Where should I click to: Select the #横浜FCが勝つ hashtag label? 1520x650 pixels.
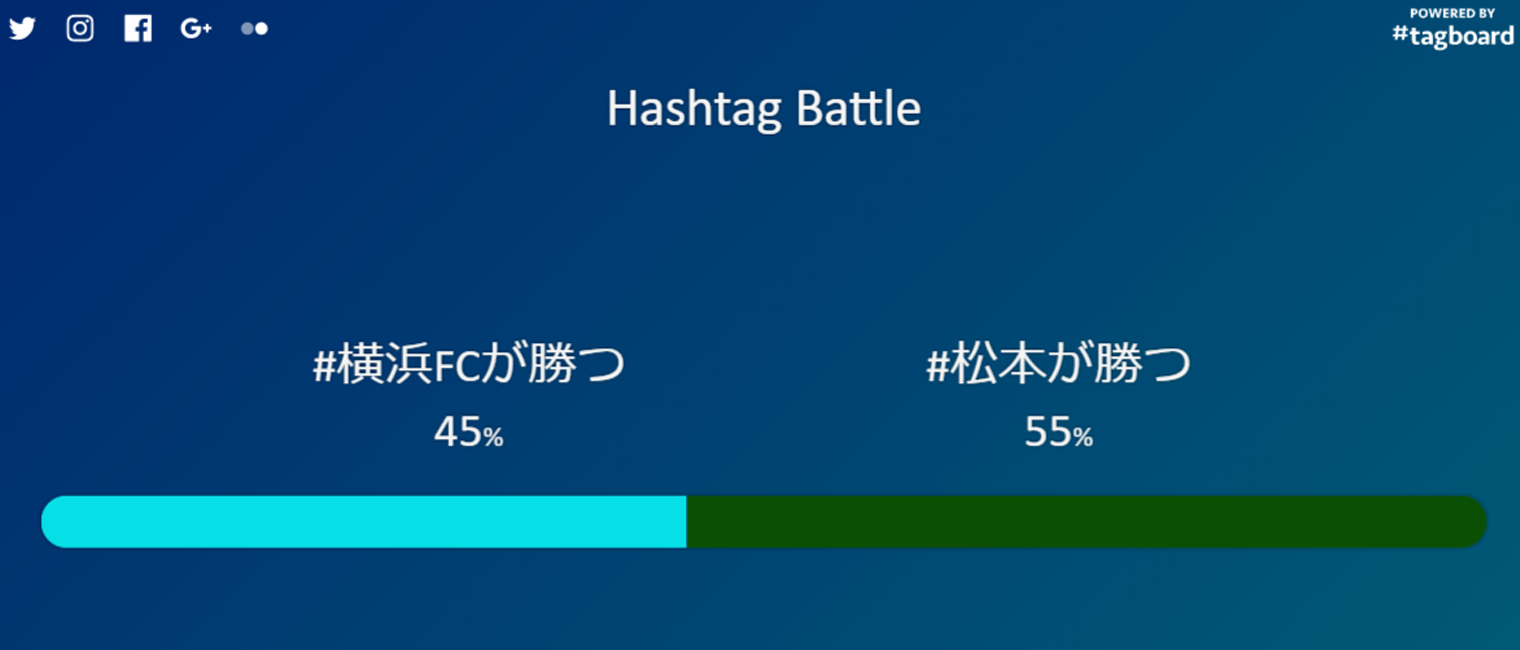click(x=468, y=365)
